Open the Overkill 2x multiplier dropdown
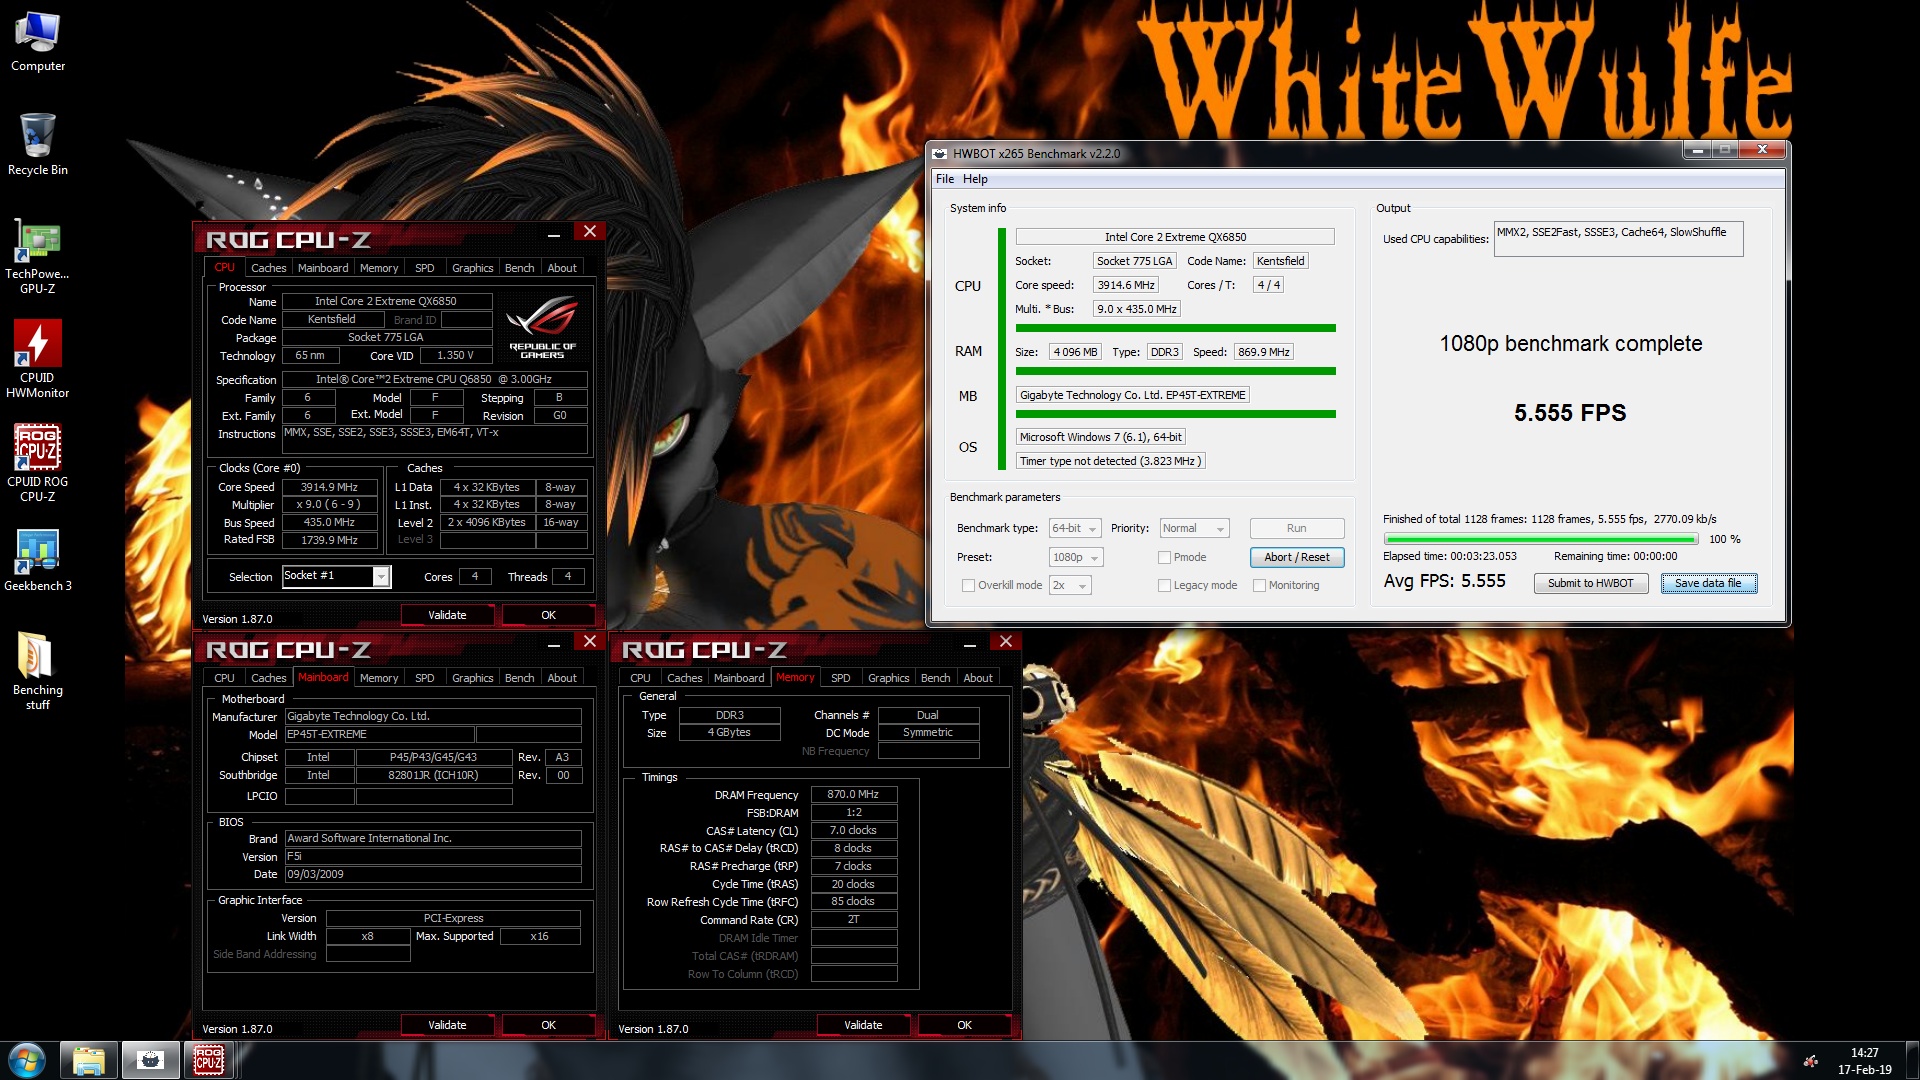The width and height of the screenshot is (1920, 1080). click(x=1069, y=585)
